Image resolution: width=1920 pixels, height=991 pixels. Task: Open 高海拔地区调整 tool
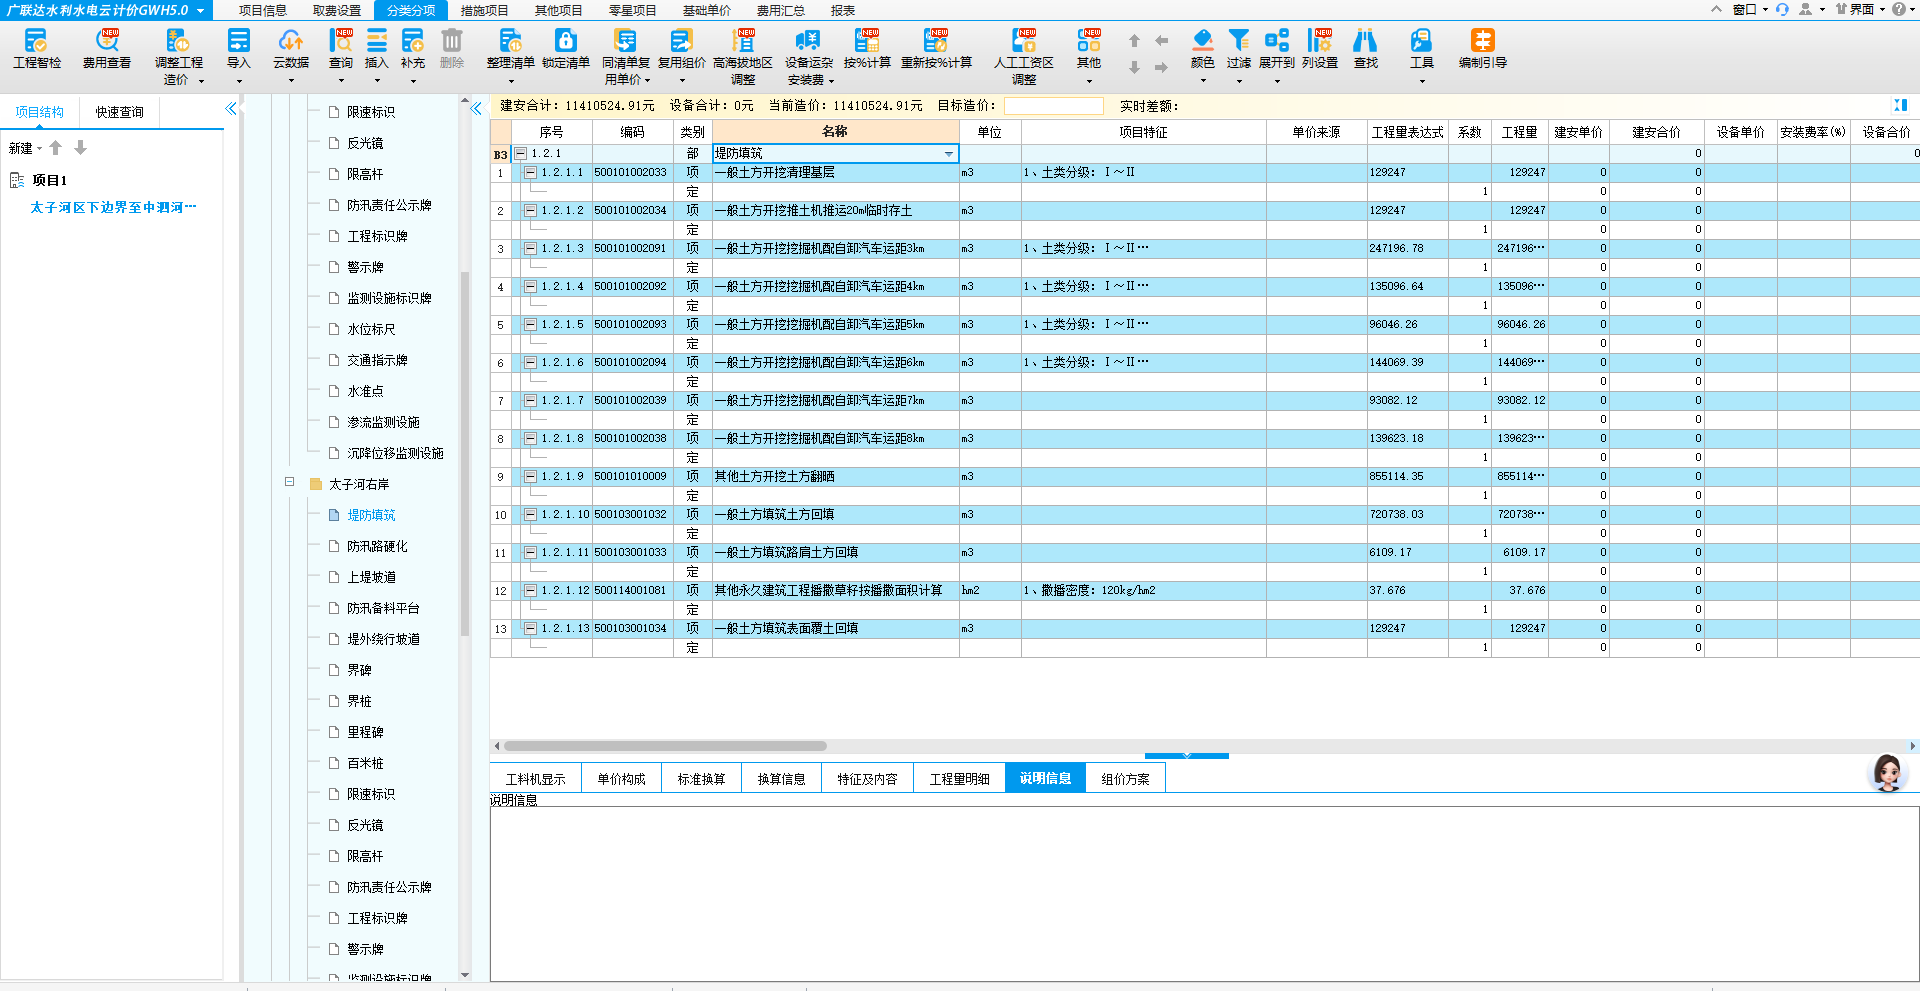743,56
